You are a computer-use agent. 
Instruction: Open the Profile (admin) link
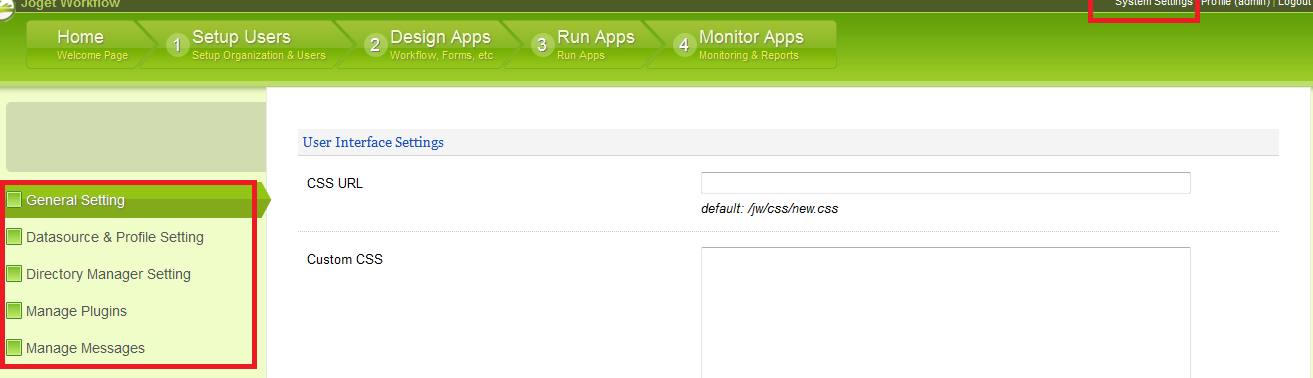click(1236, 4)
